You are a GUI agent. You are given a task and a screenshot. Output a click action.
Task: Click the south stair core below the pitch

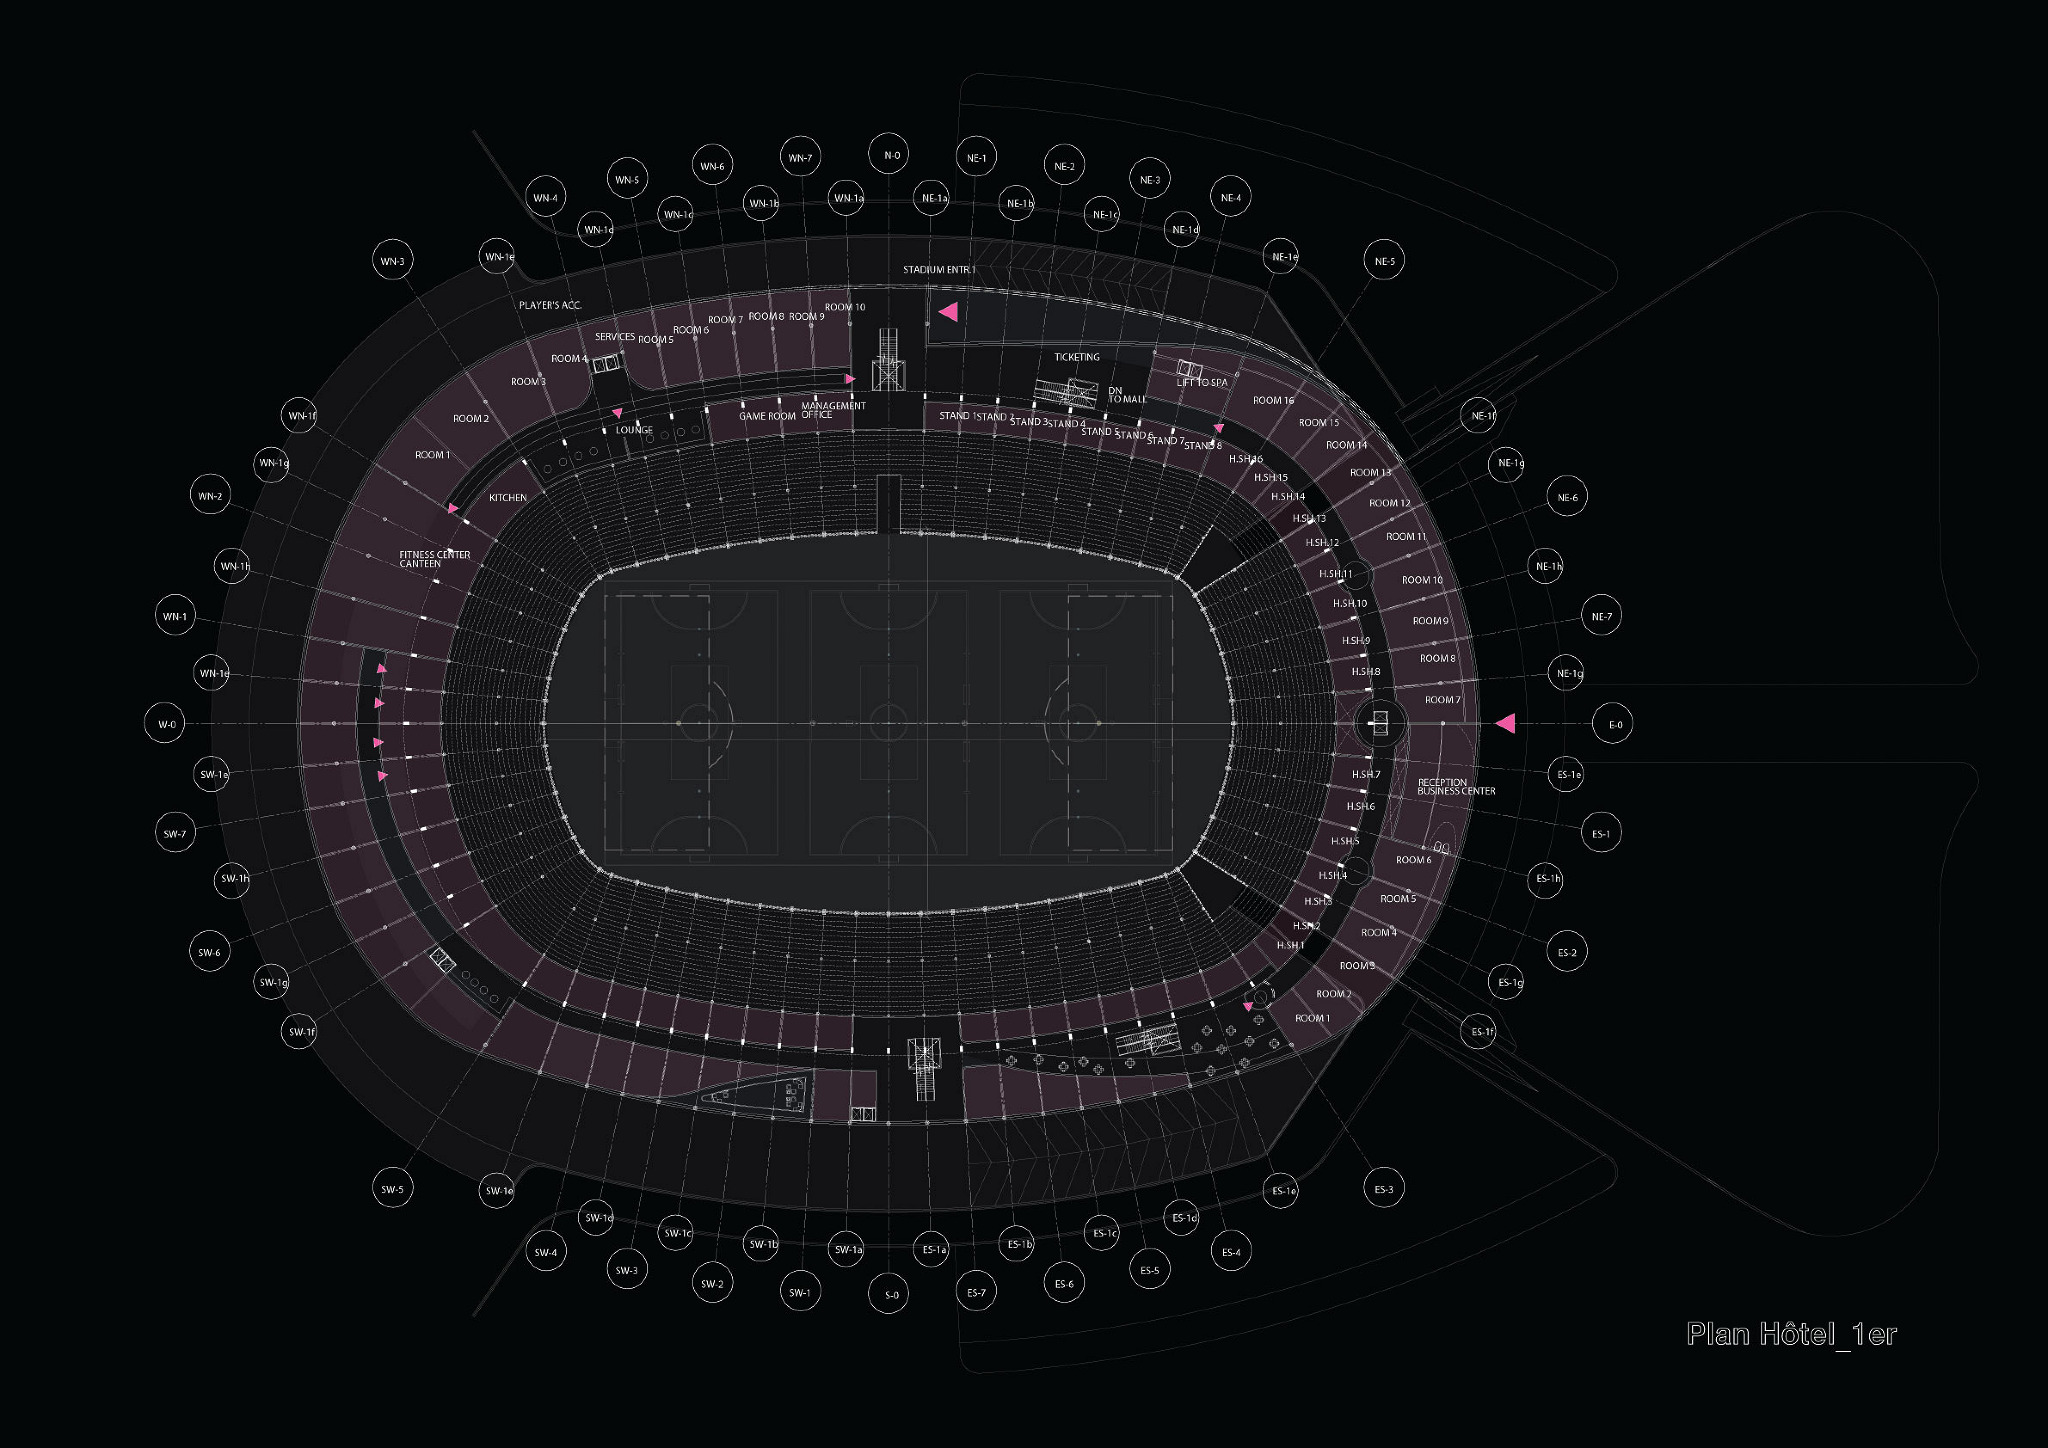click(x=923, y=1066)
